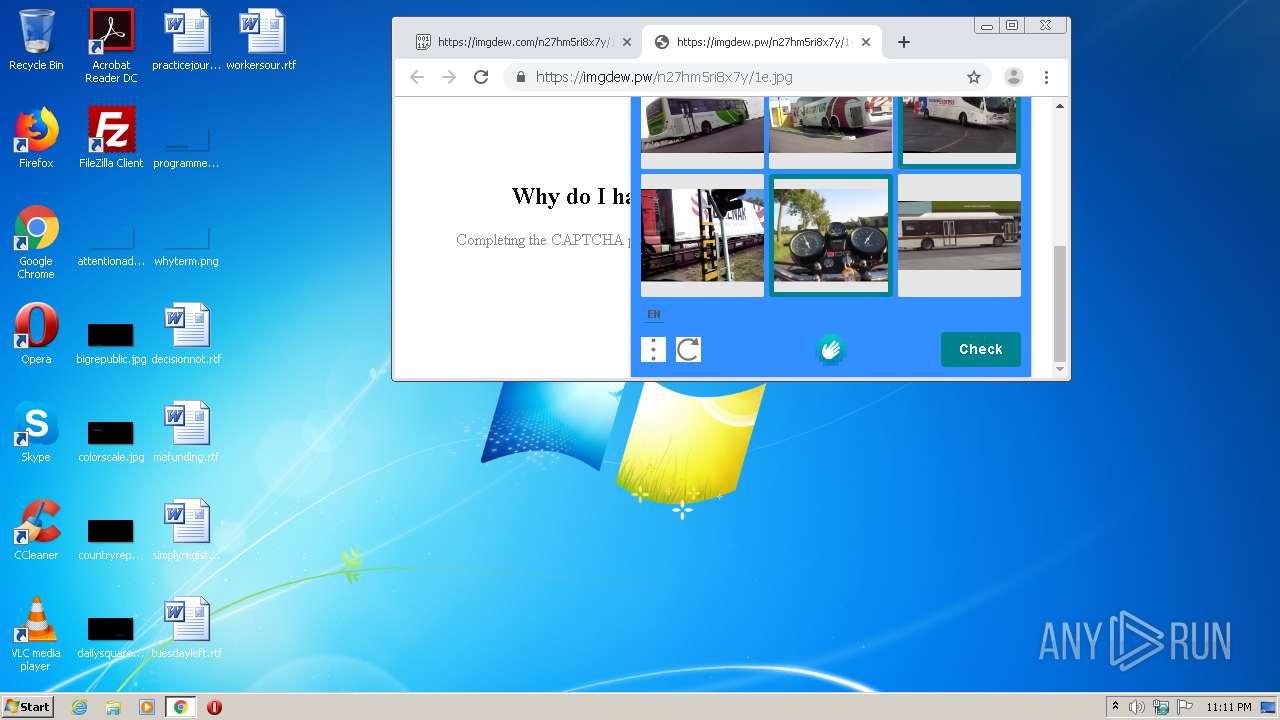Launch Google Chrome desktop shortcut
The image size is (1280, 720).
pos(36,242)
